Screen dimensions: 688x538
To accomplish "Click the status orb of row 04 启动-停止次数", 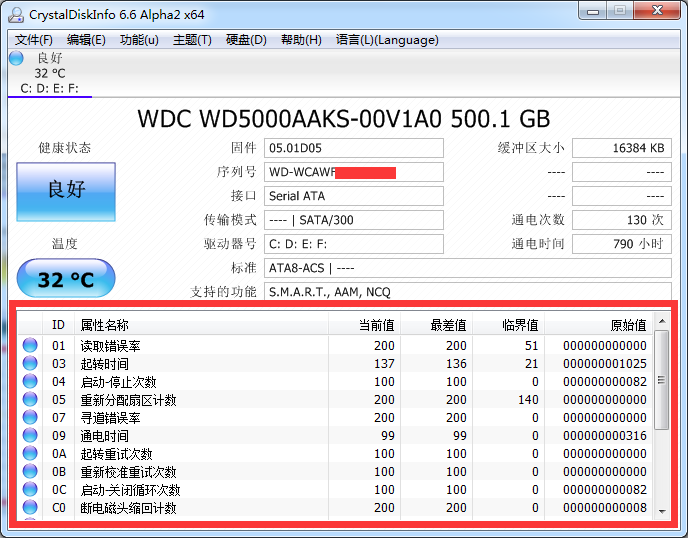I will 30,381.
